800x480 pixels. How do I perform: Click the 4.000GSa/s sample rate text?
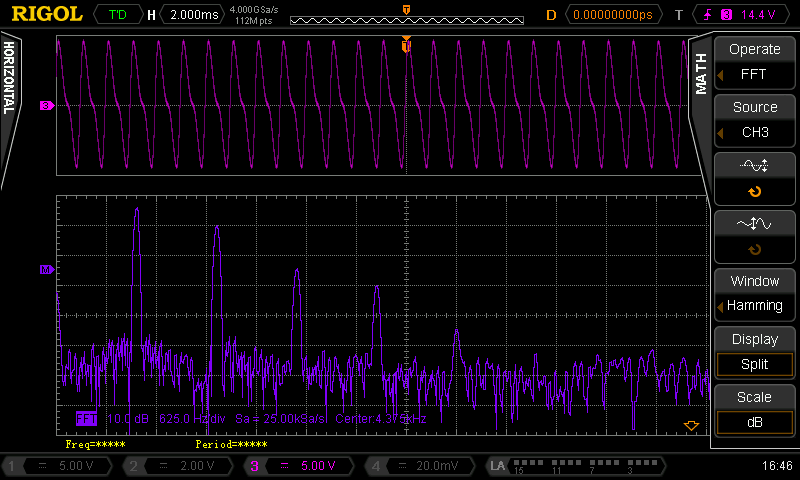click(x=254, y=9)
